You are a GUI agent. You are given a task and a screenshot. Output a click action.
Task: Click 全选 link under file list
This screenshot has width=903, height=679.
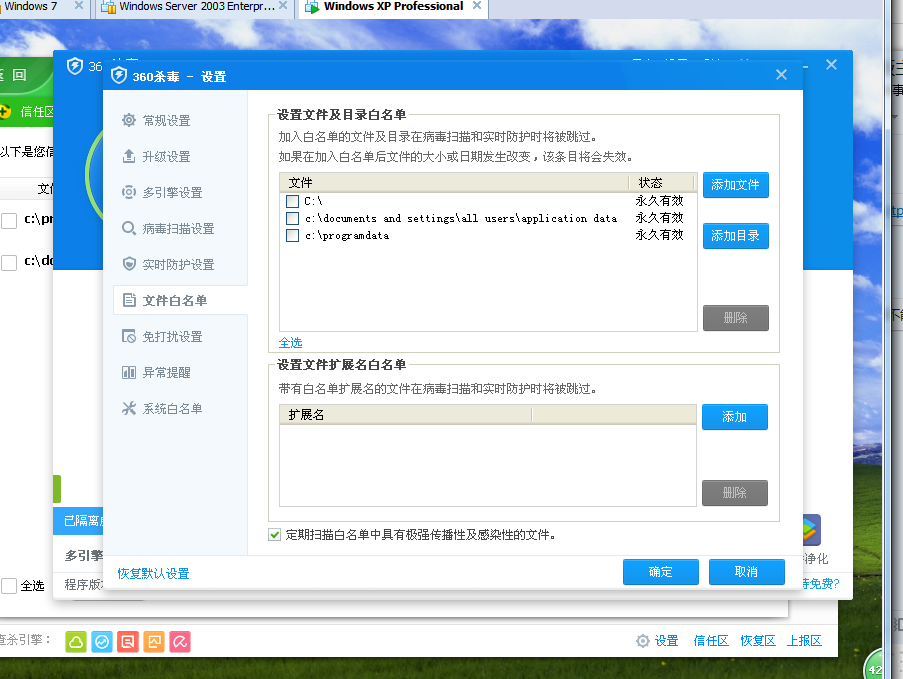click(x=290, y=343)
